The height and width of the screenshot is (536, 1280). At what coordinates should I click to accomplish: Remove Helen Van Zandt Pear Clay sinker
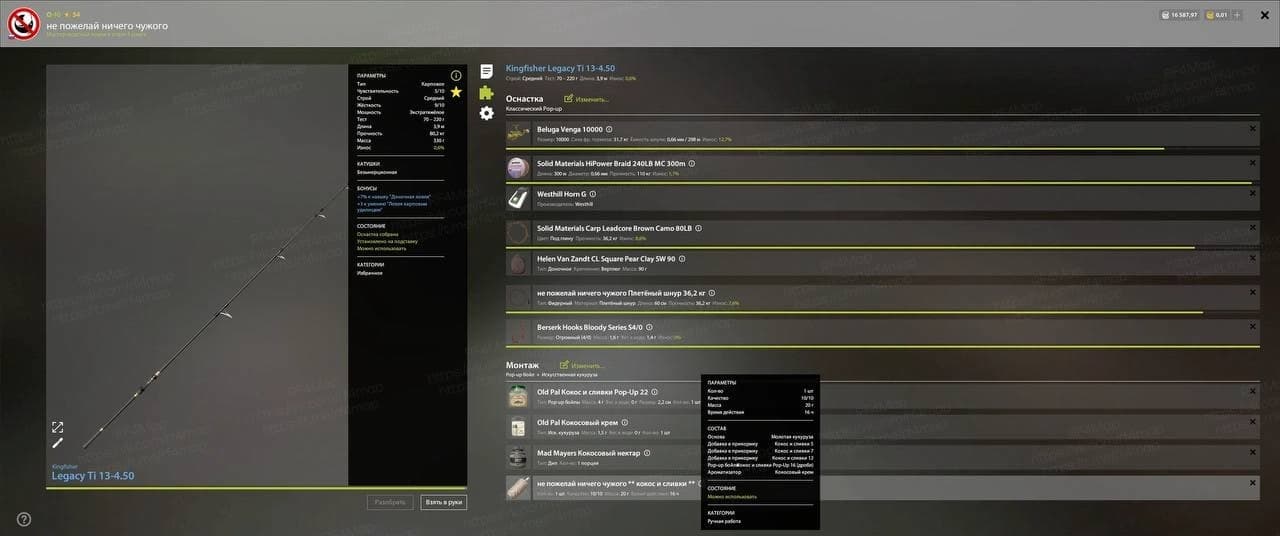point(1253,258)
